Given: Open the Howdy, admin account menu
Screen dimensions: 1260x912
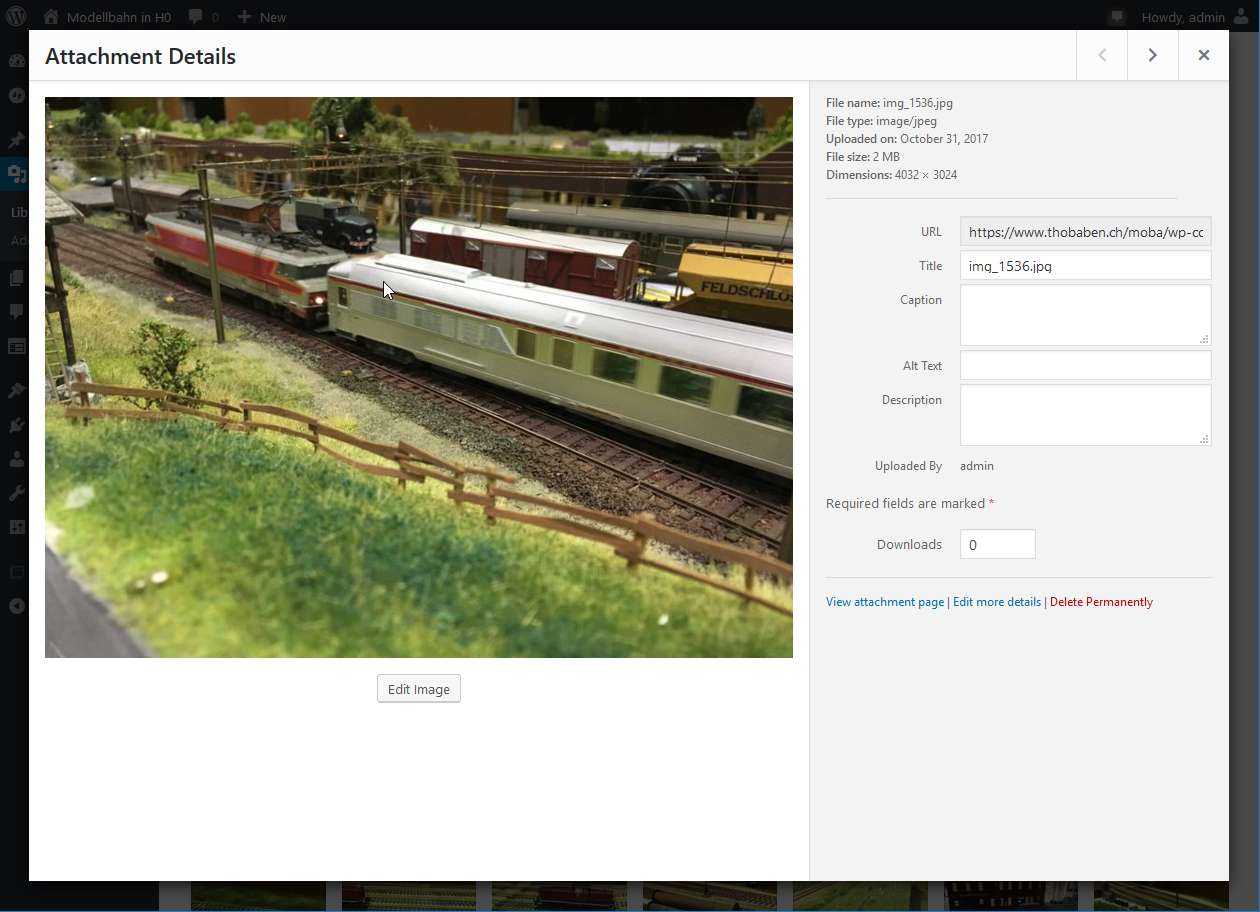Looking at the screenshot, I should (x=1195, y=17).
